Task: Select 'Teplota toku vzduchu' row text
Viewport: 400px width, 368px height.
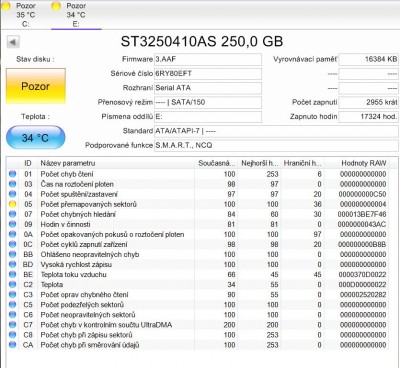Action: pos(73,274)
